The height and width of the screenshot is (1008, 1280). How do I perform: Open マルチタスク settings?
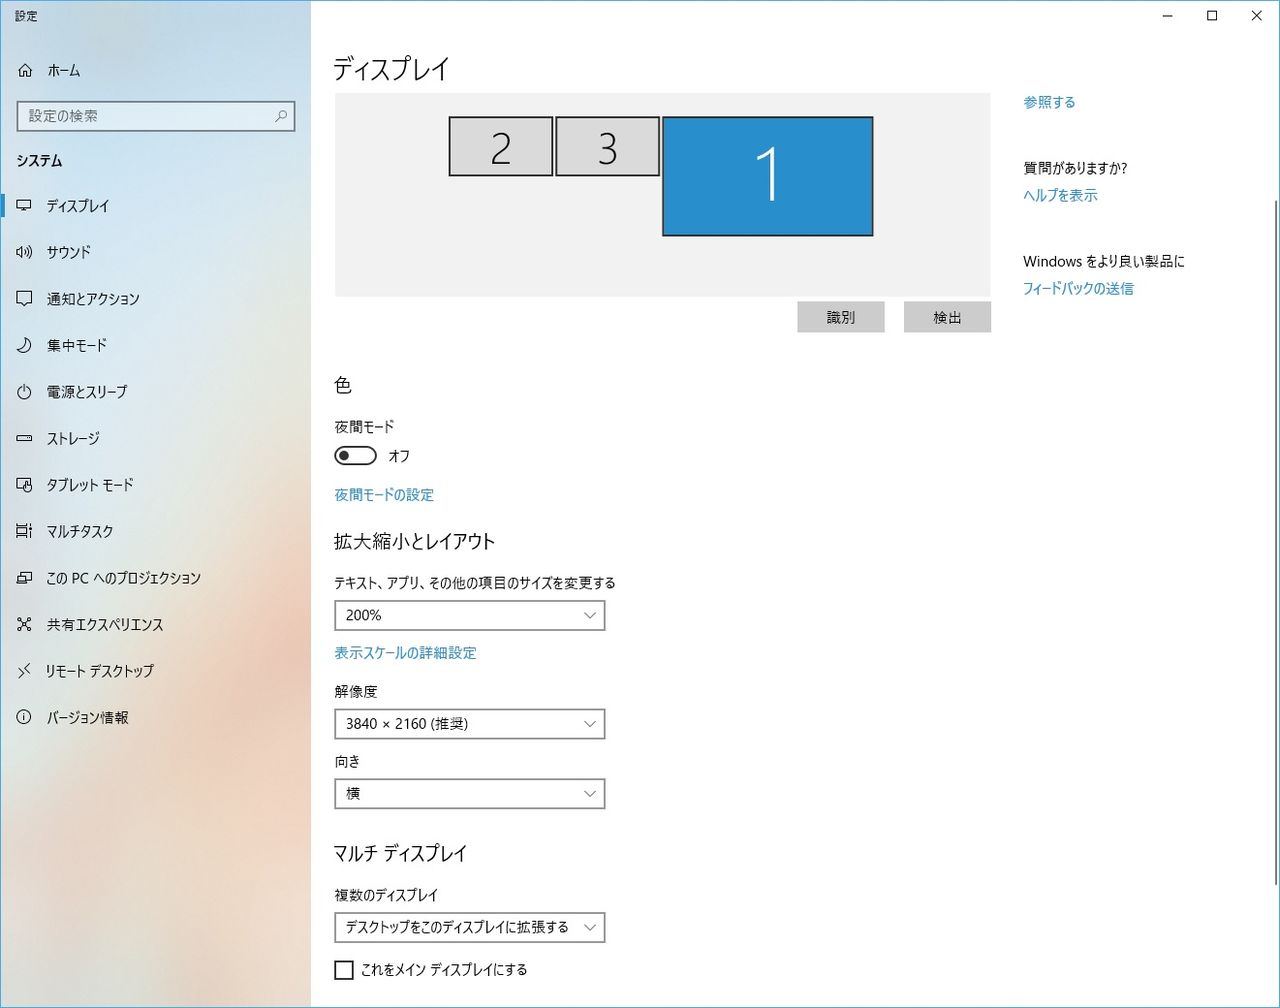coord(156,531)
